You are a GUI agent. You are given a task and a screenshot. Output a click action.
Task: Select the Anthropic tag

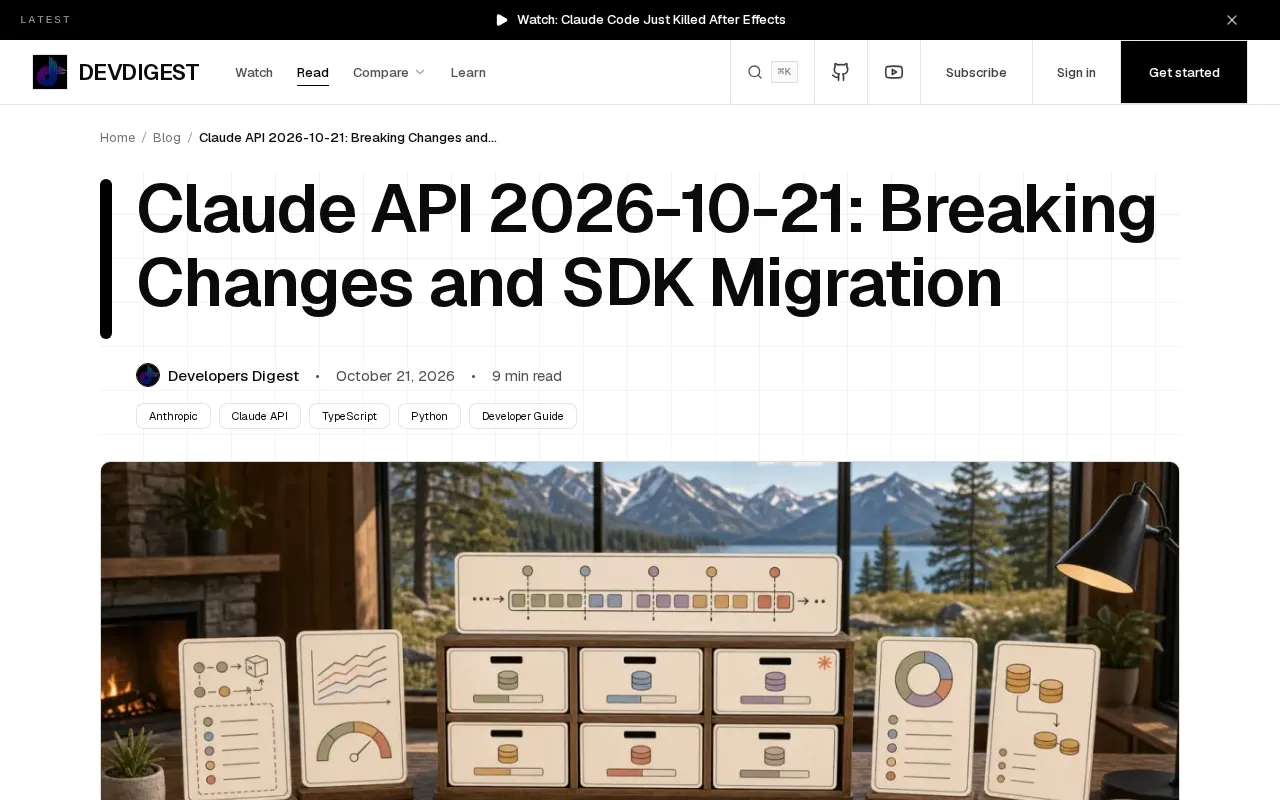coord(173,416)
